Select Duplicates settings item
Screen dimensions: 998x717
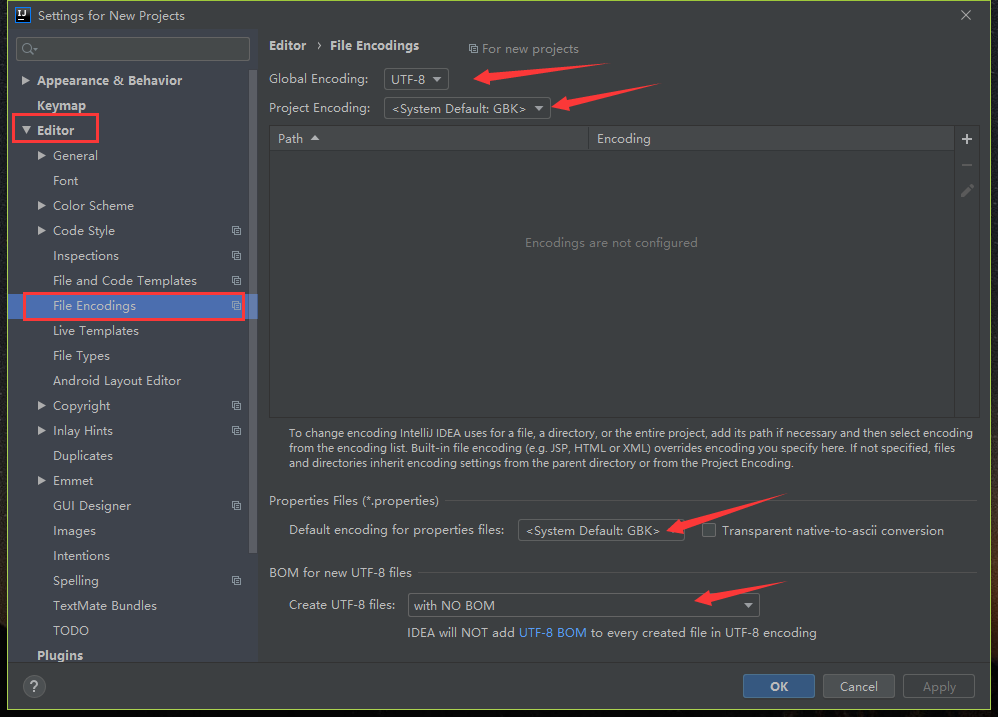click(83, 456)
